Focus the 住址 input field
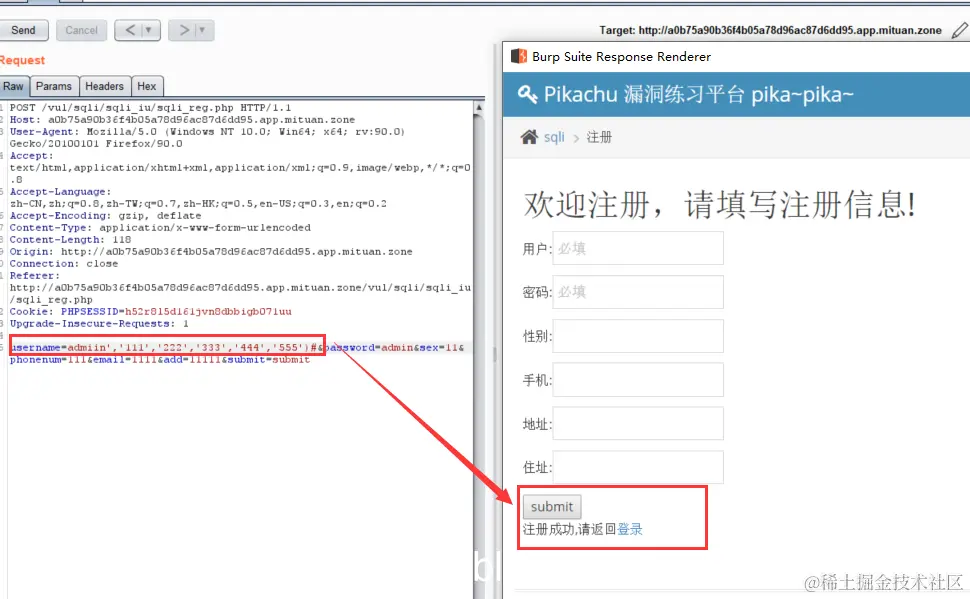Viewport: 970px width, 599px height. (x=638, y=467)
